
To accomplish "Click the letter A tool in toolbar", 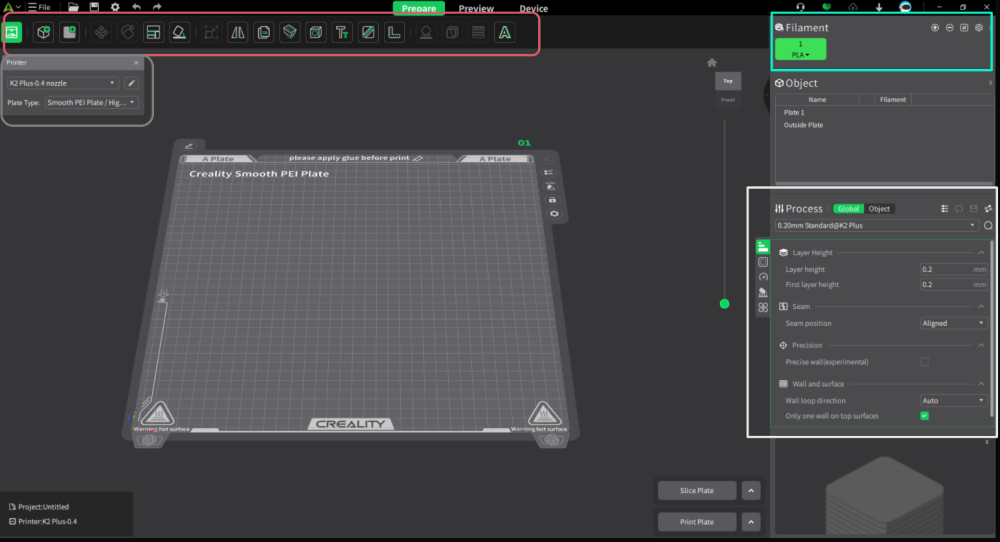I will pyautogui.click(x=504, y=33).
